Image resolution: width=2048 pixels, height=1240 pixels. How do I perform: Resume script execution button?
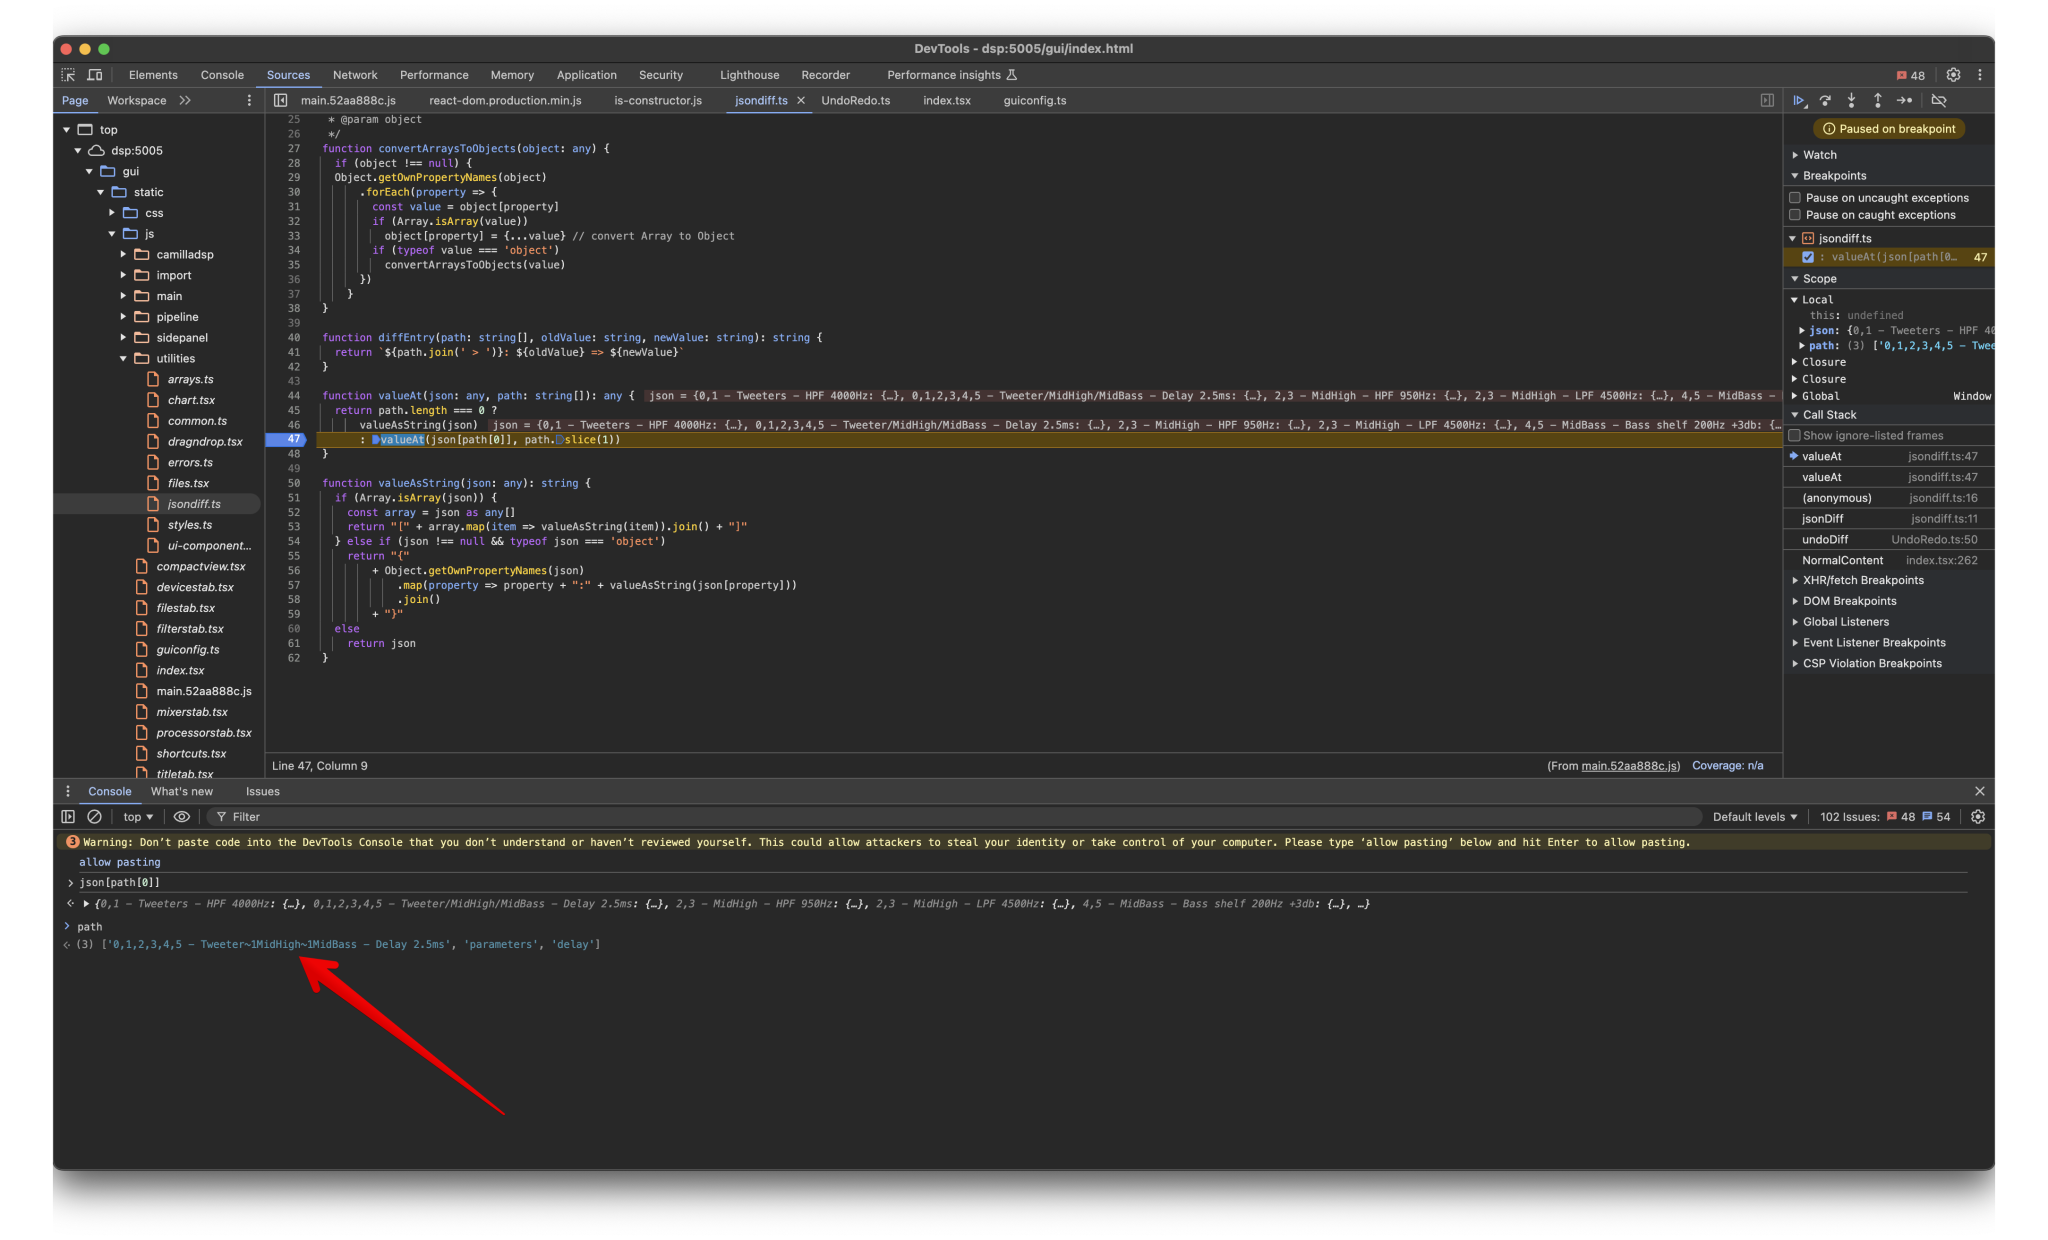tap(1799, 100)
